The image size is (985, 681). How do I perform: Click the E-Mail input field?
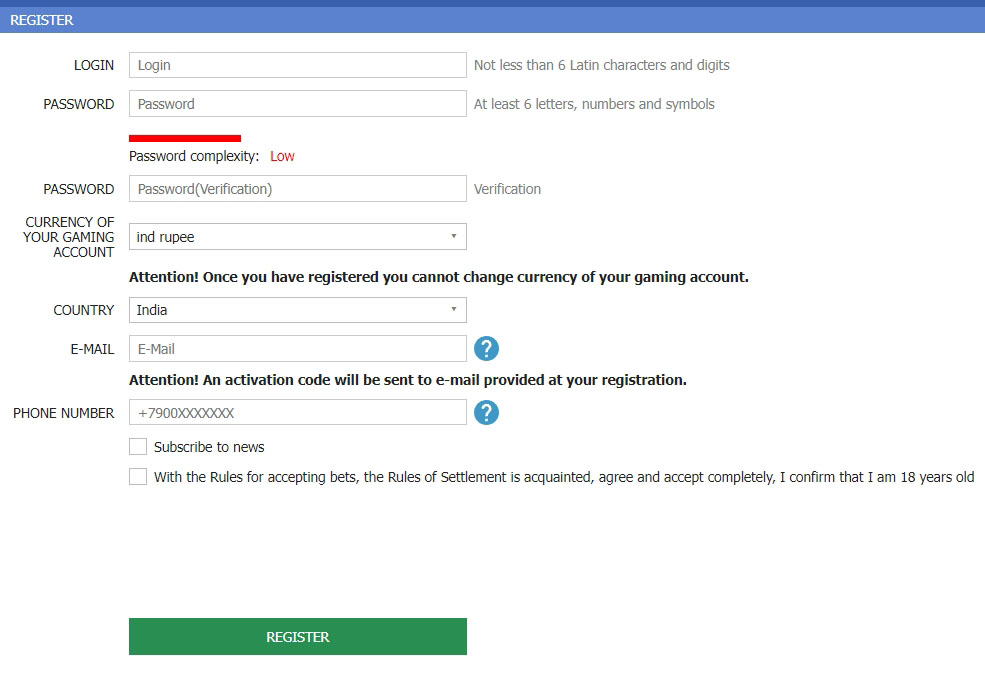coord(298,349)
